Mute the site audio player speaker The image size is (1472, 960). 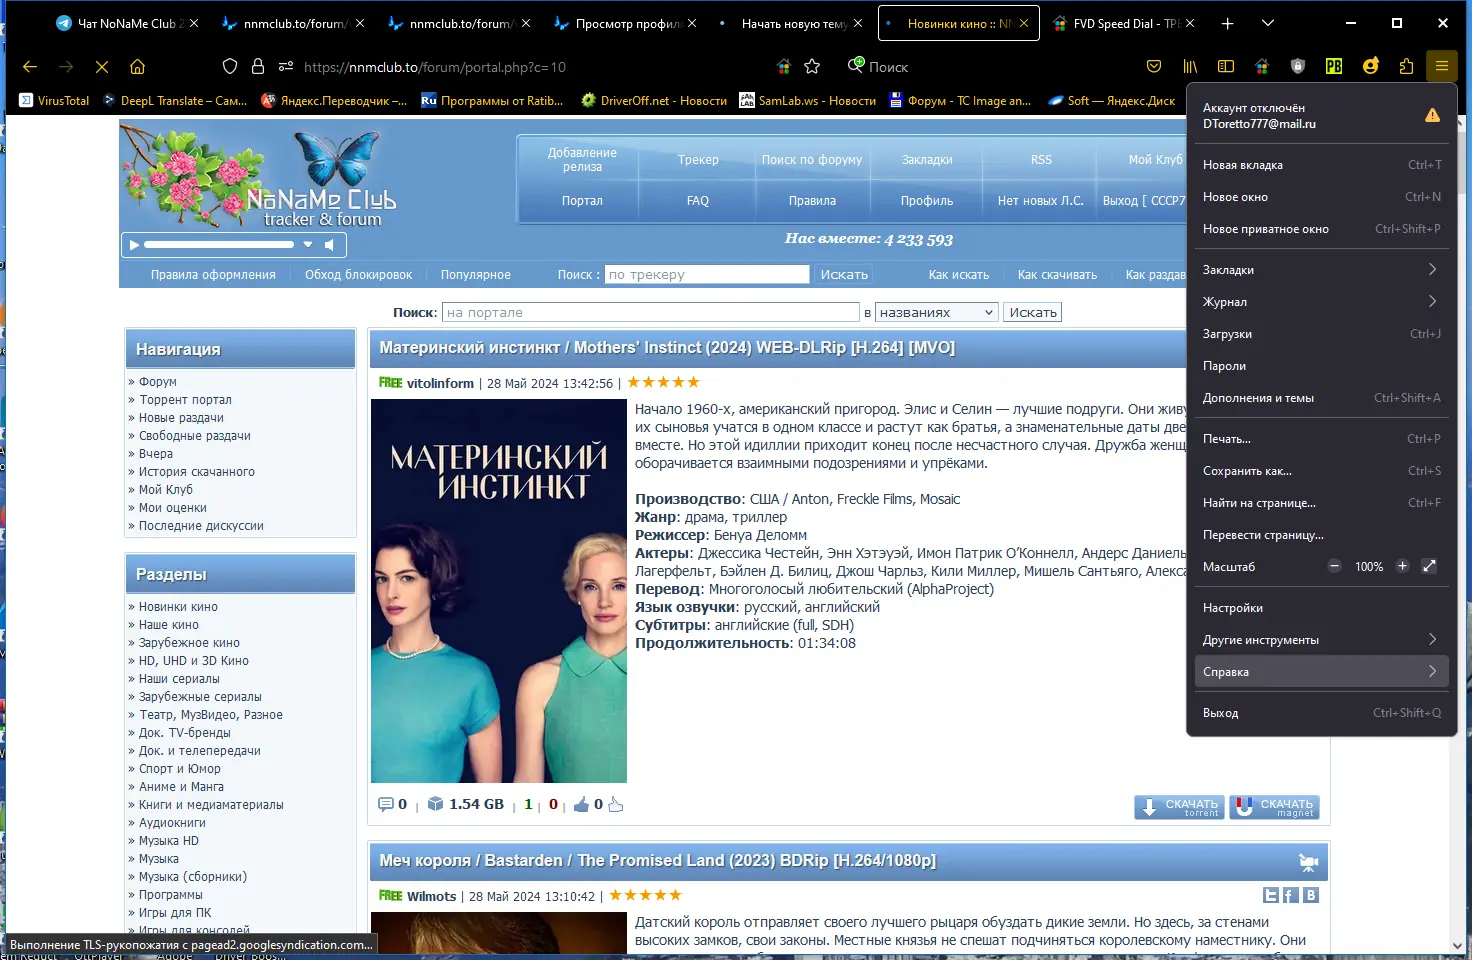329,244
